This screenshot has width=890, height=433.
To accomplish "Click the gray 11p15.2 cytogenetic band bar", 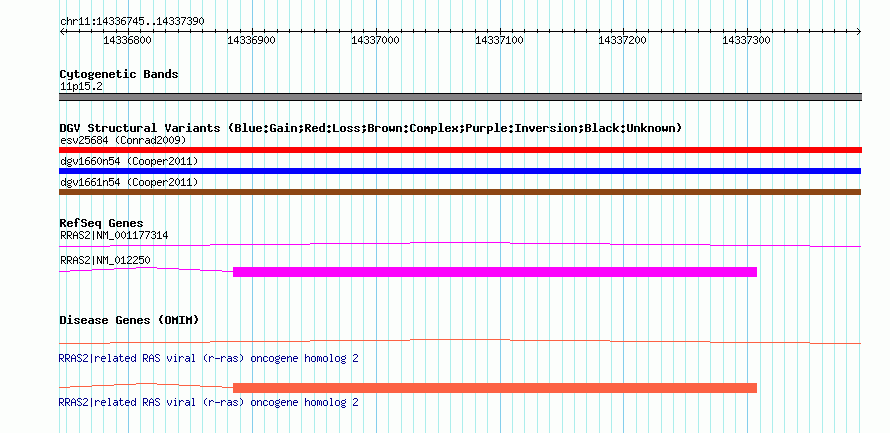I will tap(460, 97).
